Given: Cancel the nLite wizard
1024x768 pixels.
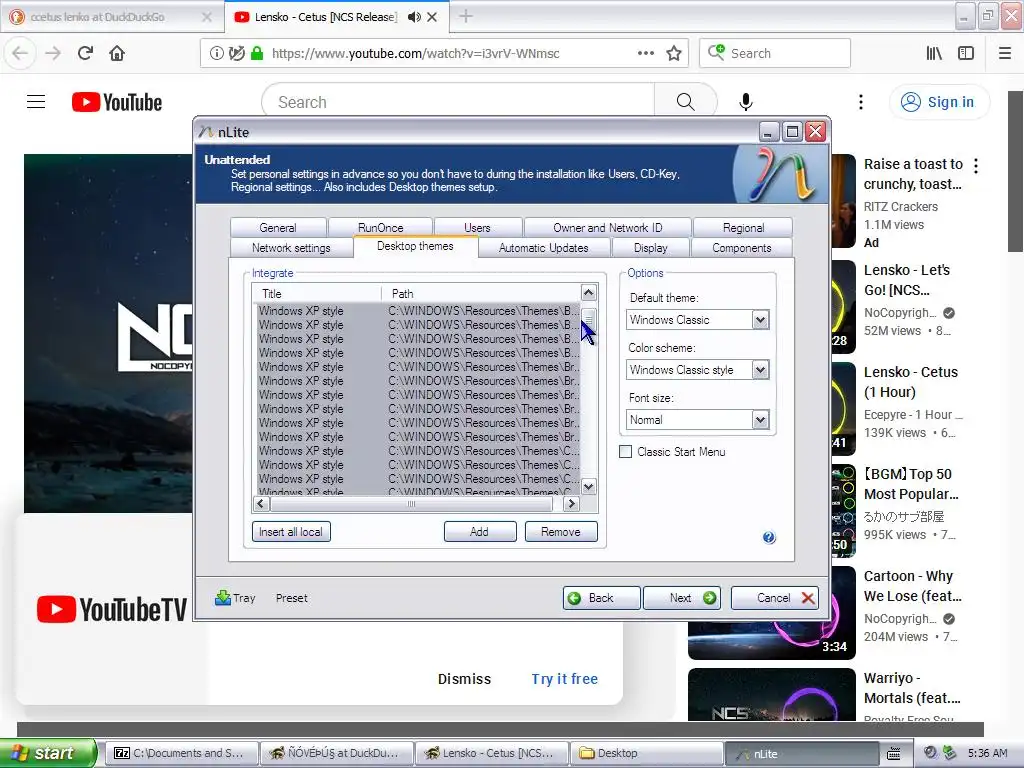Looking at the screenshot, I should point(775,598).
